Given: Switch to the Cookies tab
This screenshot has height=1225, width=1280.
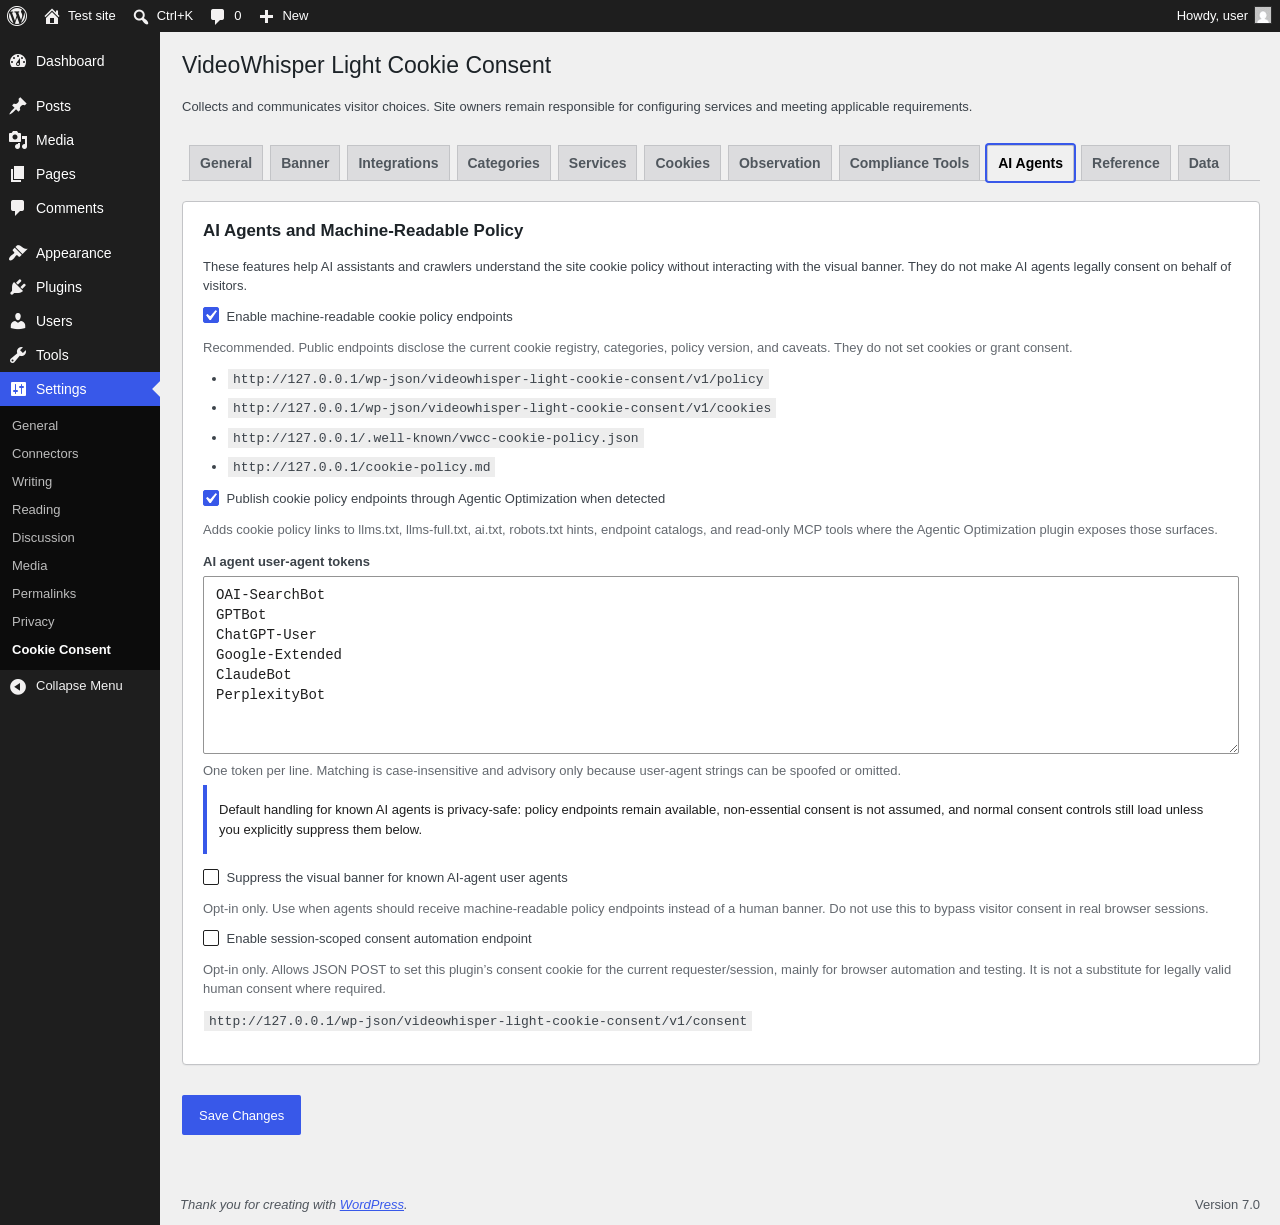Looking at the screenshot, I should [682, 163].
